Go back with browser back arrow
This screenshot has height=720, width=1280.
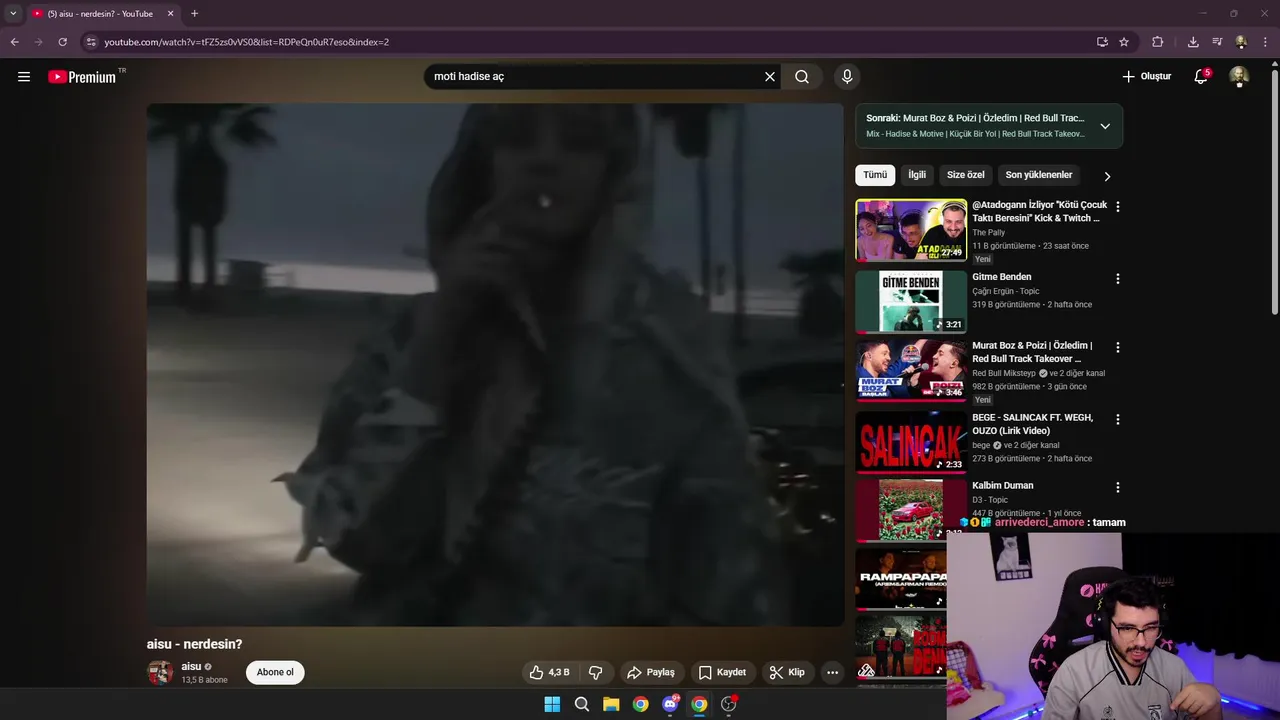coord(14,42)
